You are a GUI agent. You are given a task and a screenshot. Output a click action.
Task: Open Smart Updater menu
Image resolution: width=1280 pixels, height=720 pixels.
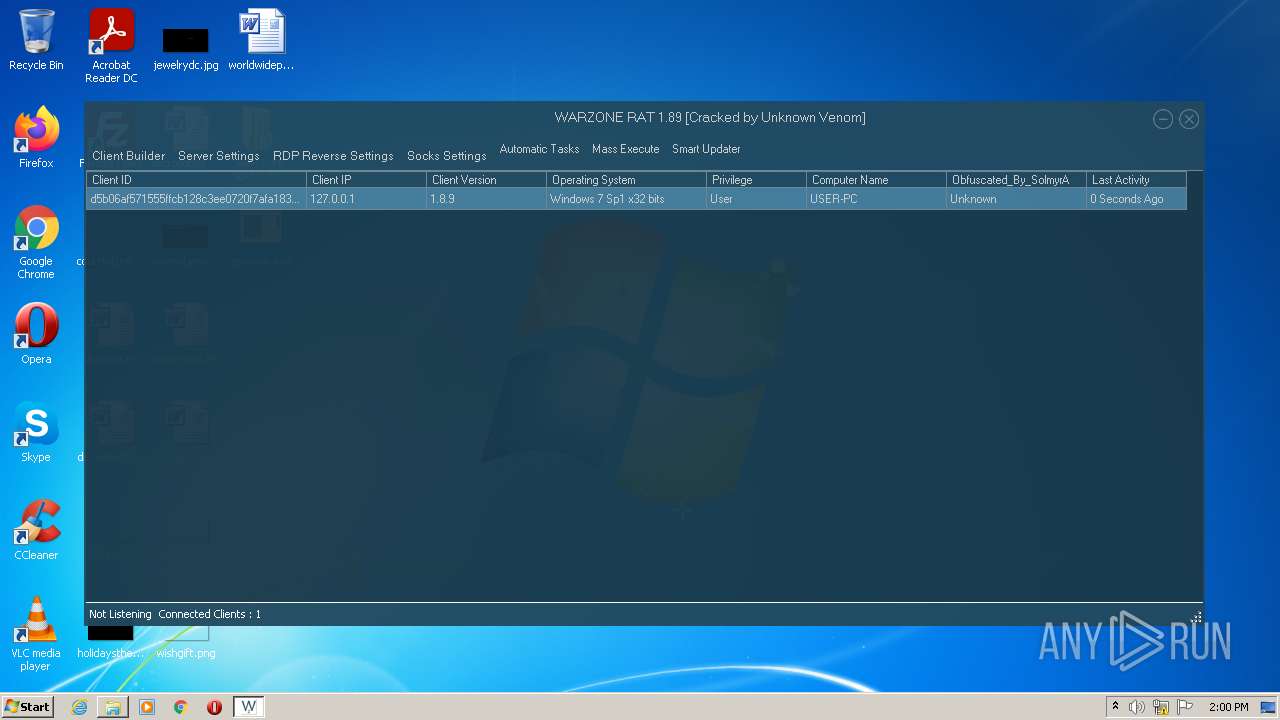(706, 149)
